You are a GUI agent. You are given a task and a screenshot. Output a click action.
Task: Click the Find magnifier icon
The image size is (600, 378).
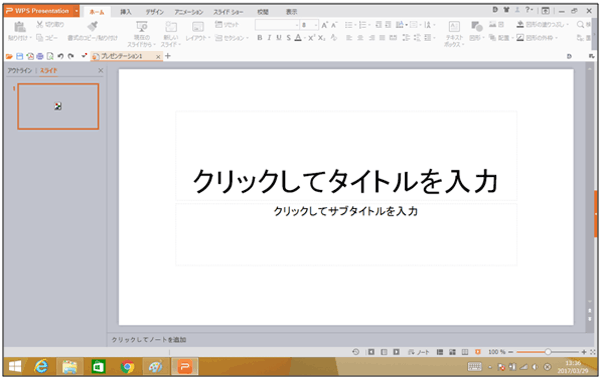580,24
